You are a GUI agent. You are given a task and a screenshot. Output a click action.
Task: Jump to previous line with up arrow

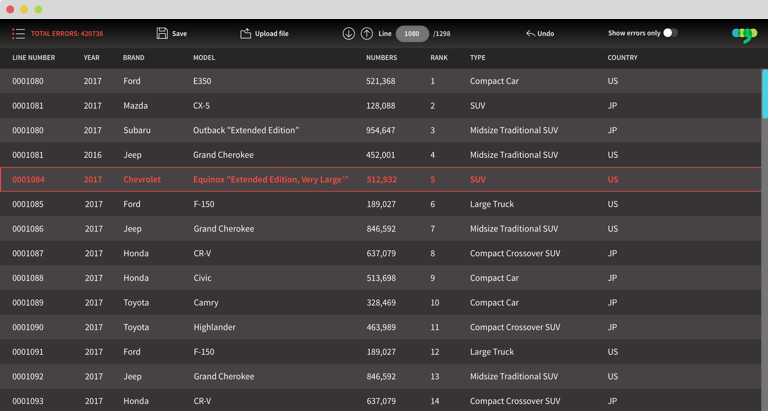tap(367, 33)
